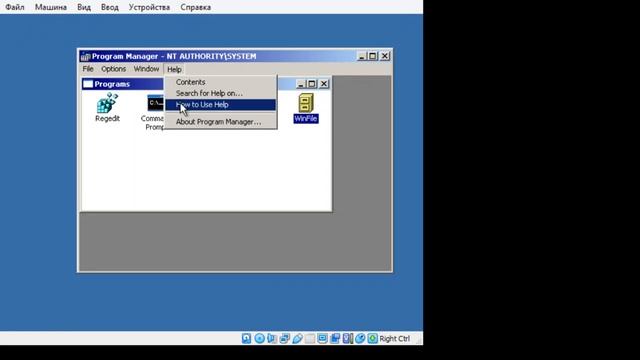Minimize the Program Manager window

coord(361,56)
